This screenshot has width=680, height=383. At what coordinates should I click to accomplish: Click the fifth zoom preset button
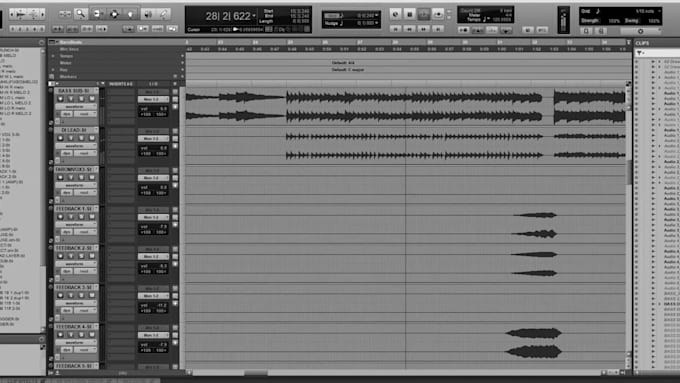pyautogui.click(x=41, y=29)
